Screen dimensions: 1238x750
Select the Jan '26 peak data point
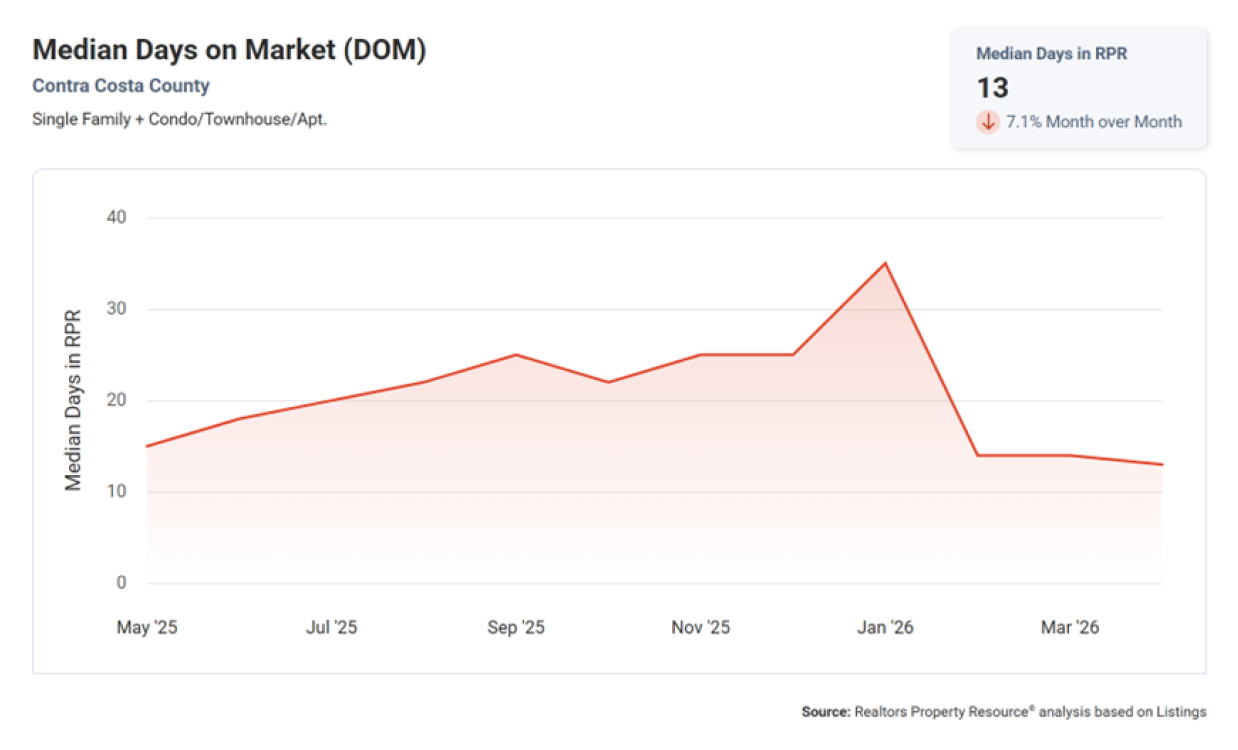click(x=885, y=263)
